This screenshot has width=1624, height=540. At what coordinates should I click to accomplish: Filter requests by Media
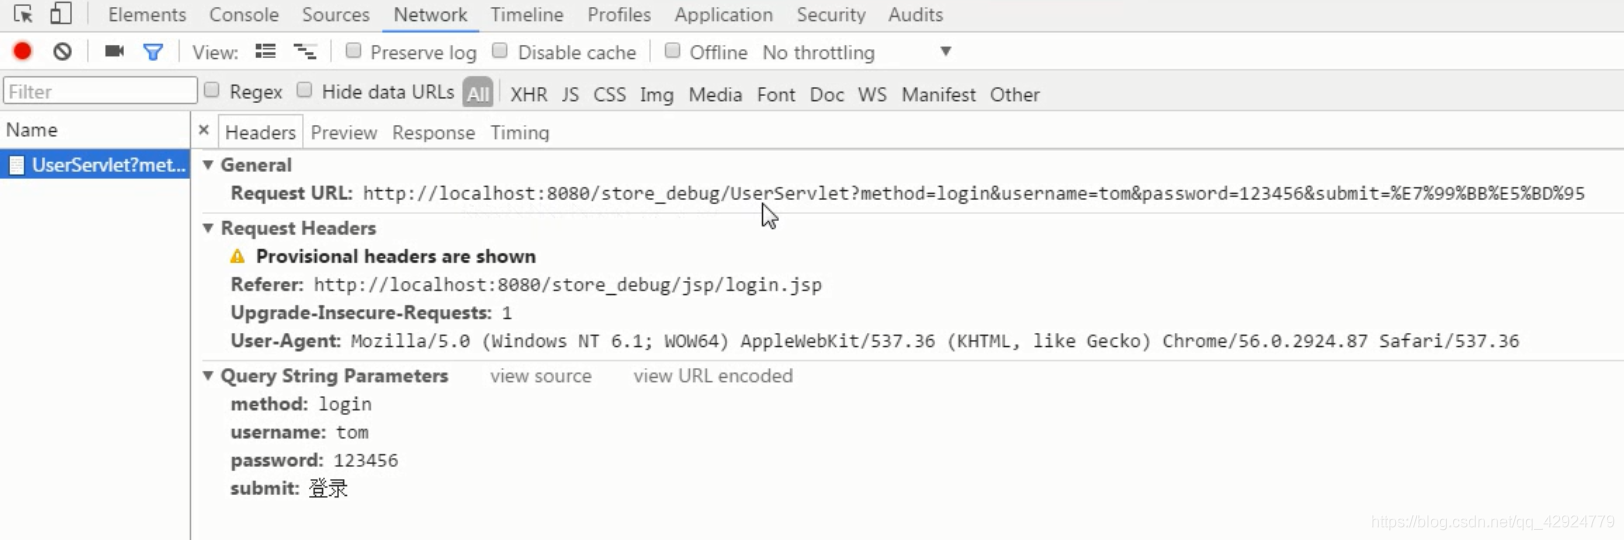click(715, 94)
